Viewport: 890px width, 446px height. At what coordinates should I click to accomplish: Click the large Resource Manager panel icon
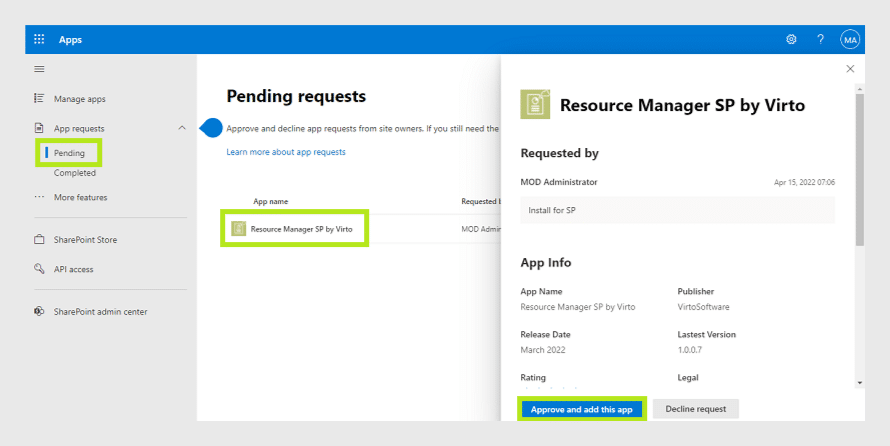coord(535,104)
